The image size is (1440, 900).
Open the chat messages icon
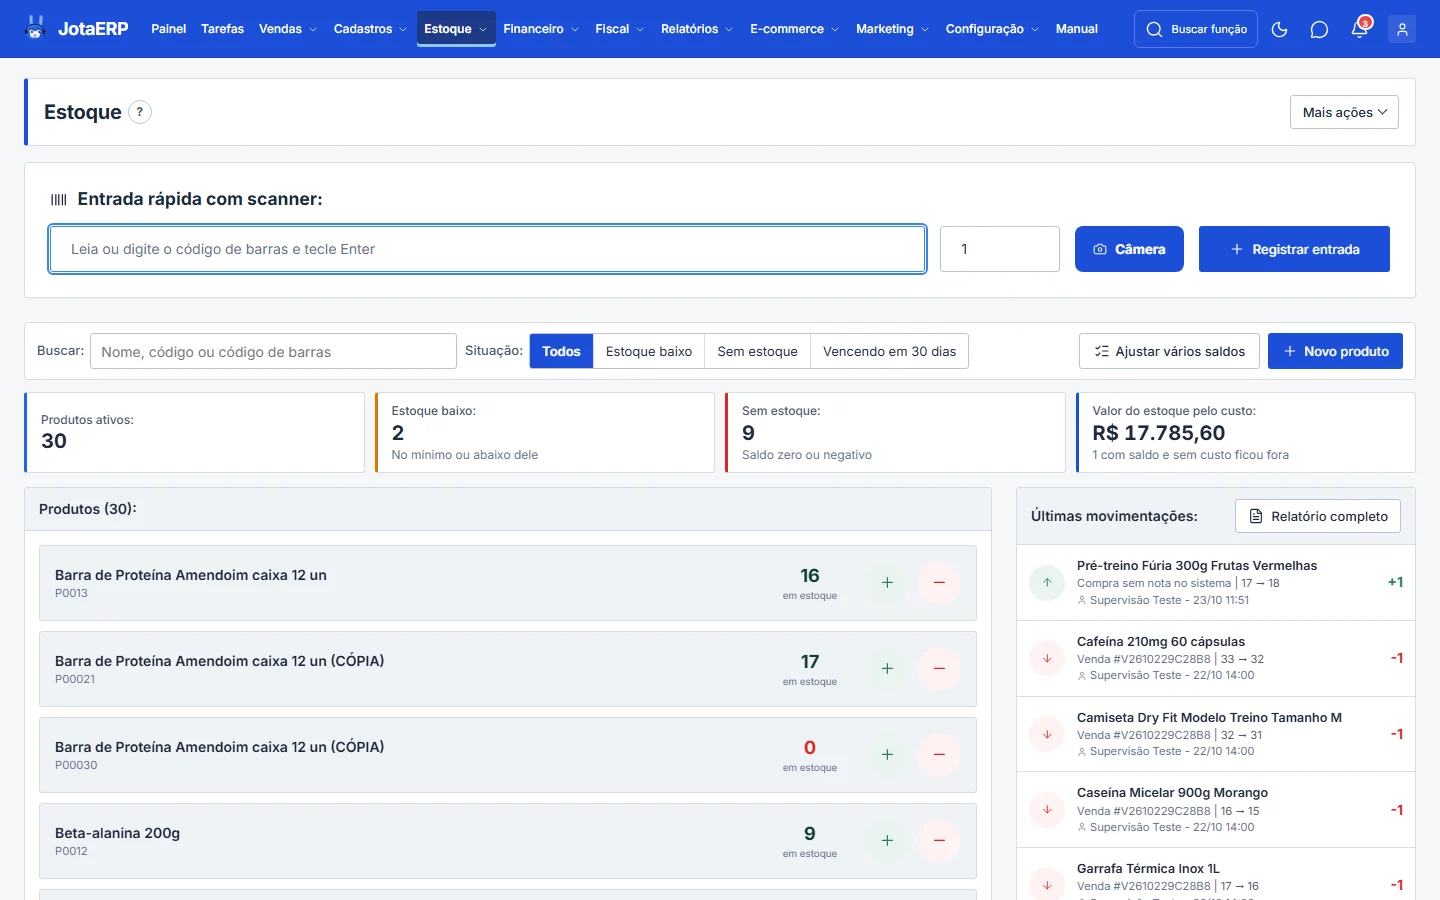click(x=1319, y=29)
